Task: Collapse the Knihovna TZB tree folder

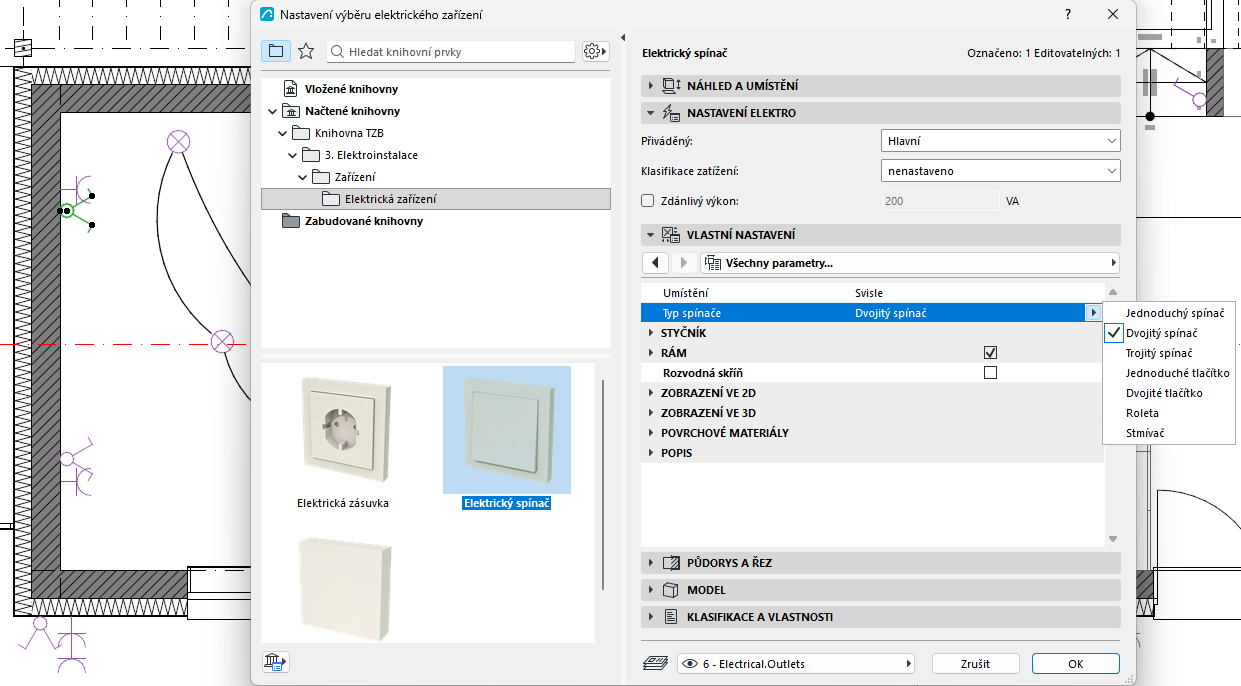Action: 283,133
